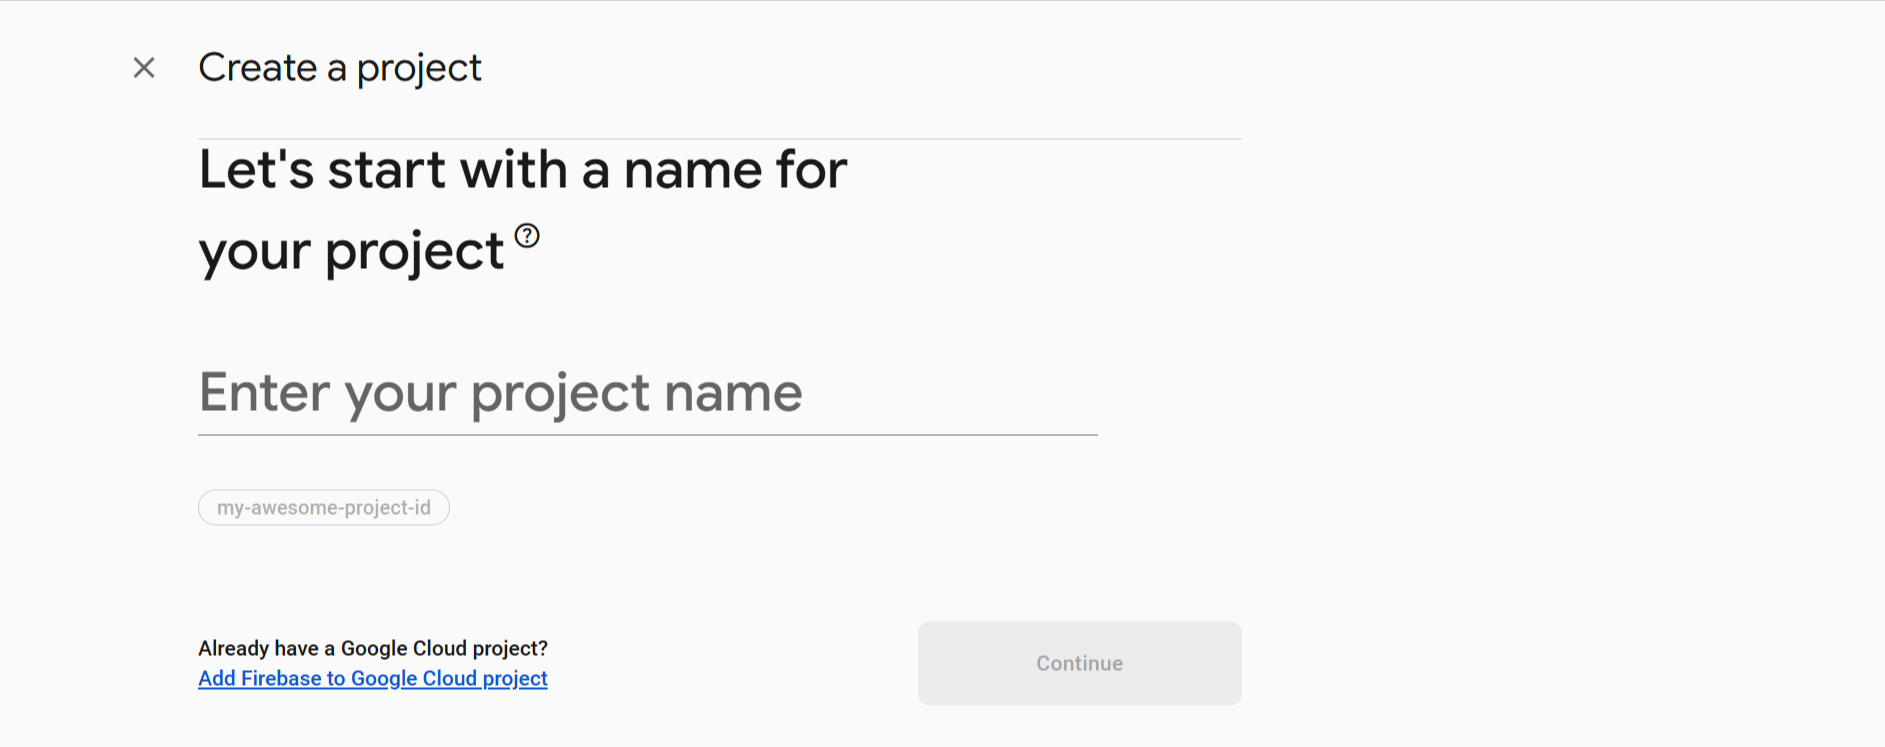This screenshot has width=1885, height=747.
Task: Click the word project in main heading
Action: tap(414, 252)
